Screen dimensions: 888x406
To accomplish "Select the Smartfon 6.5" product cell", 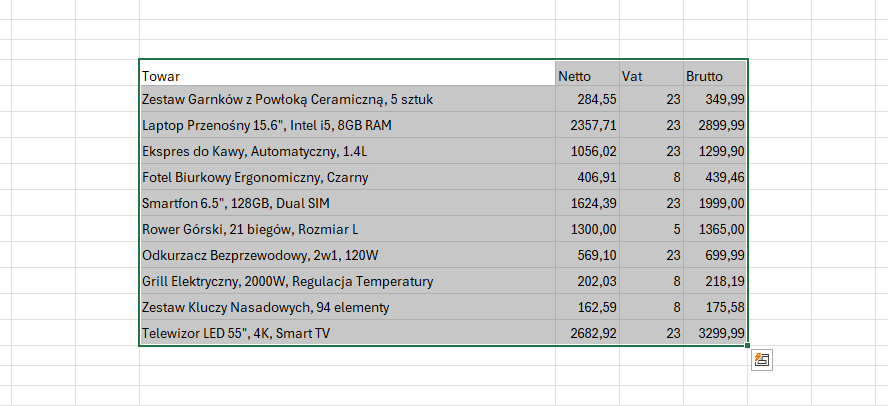I will 347,203.
